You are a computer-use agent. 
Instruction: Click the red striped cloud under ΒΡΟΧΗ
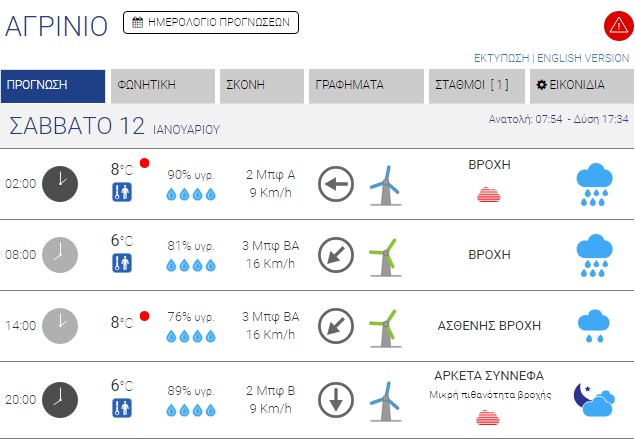[x=490, y=194]
